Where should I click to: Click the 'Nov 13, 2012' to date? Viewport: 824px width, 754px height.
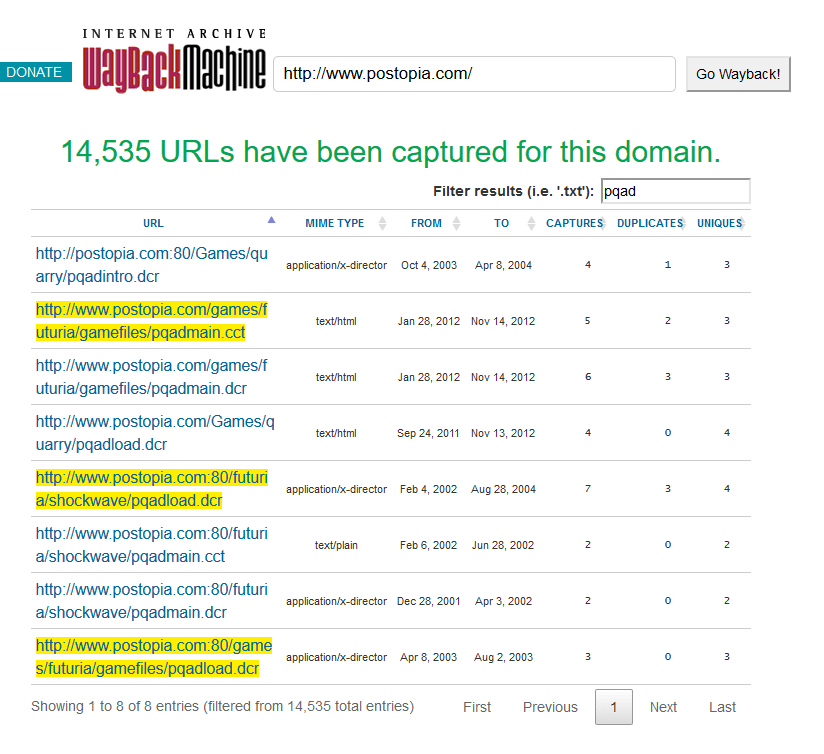[503, 433]
